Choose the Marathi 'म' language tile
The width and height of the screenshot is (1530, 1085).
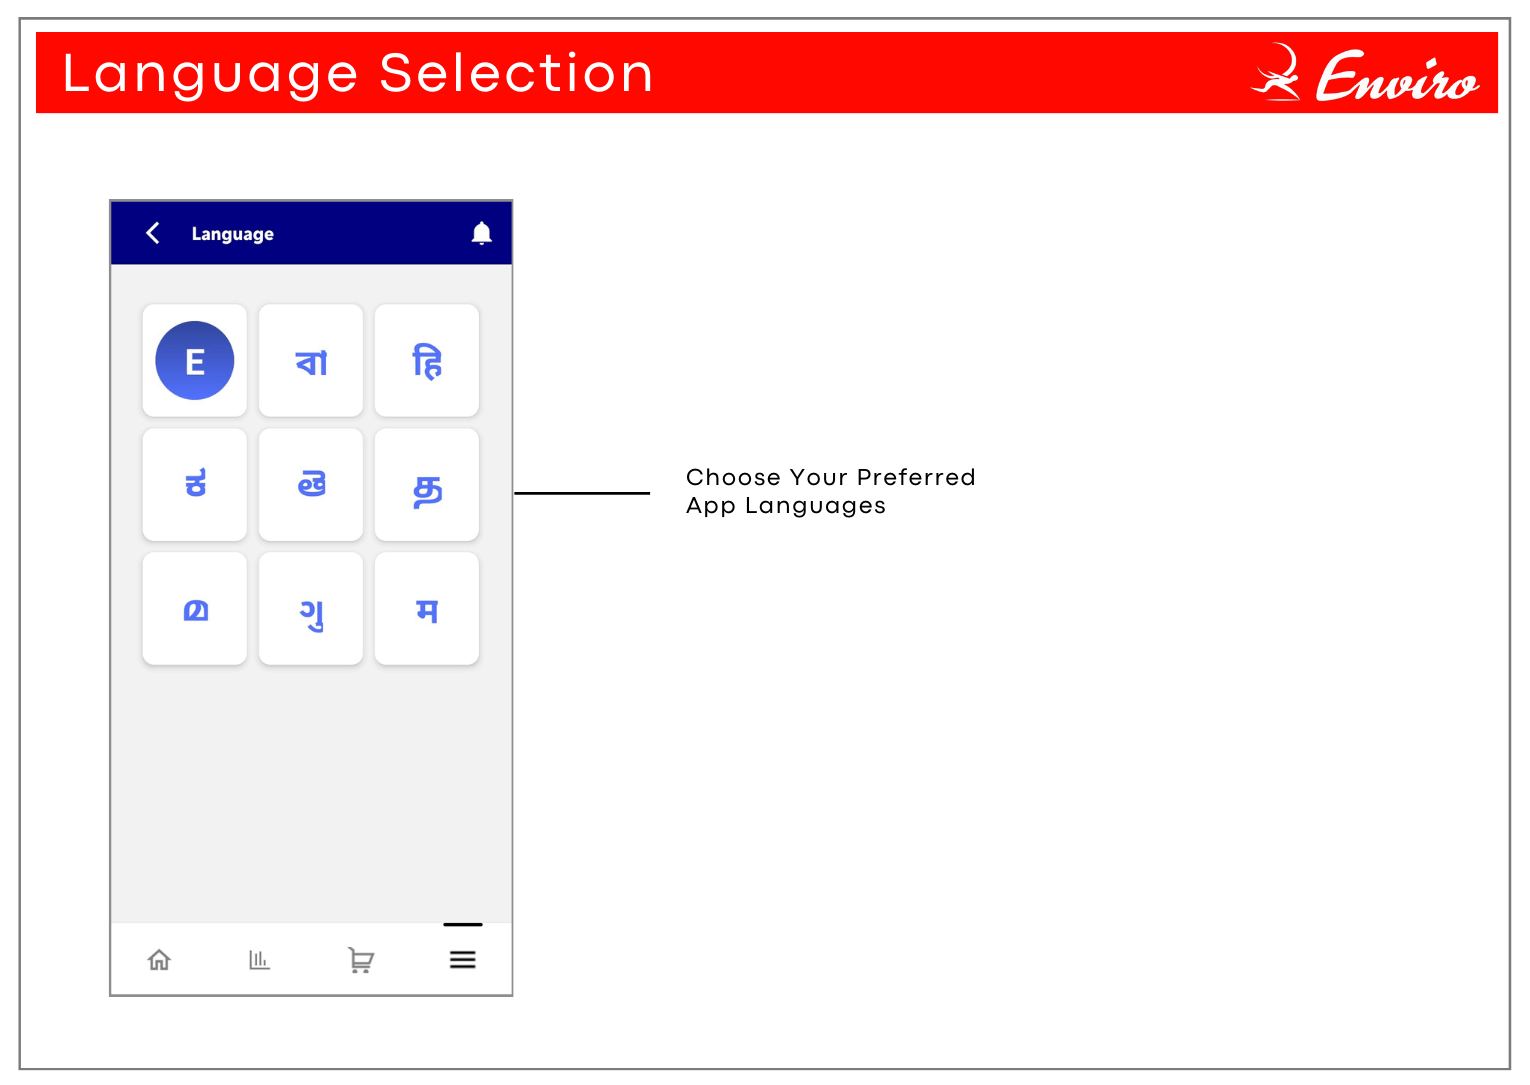coord(427,609)
